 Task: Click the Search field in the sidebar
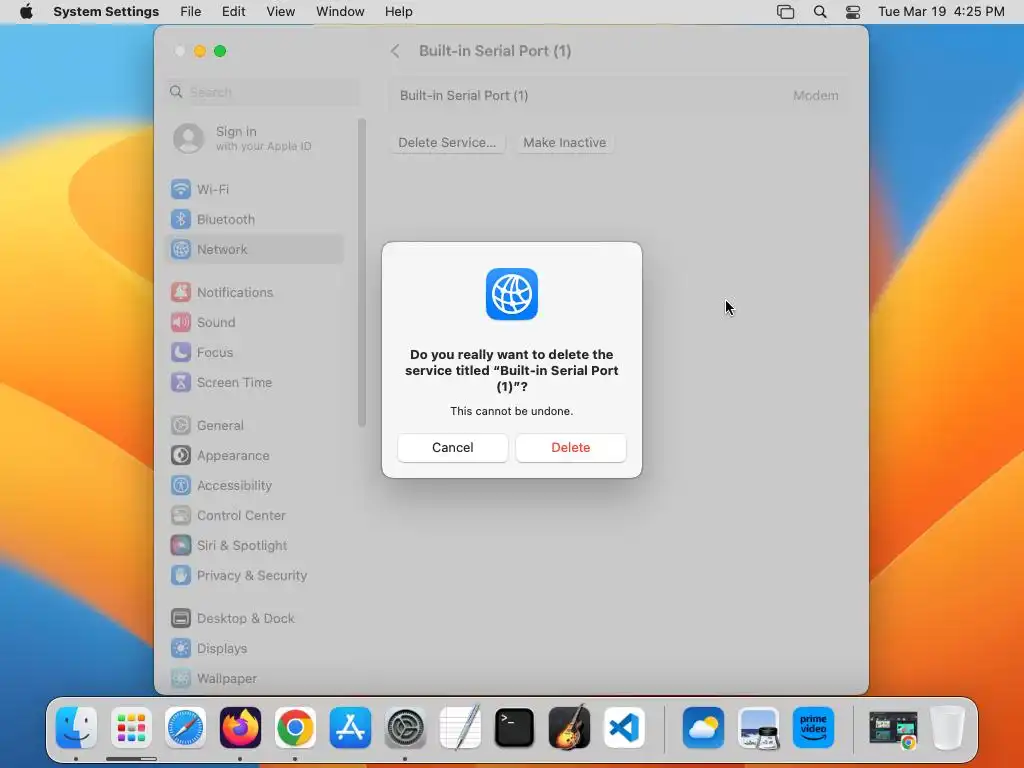click(263, 92)
